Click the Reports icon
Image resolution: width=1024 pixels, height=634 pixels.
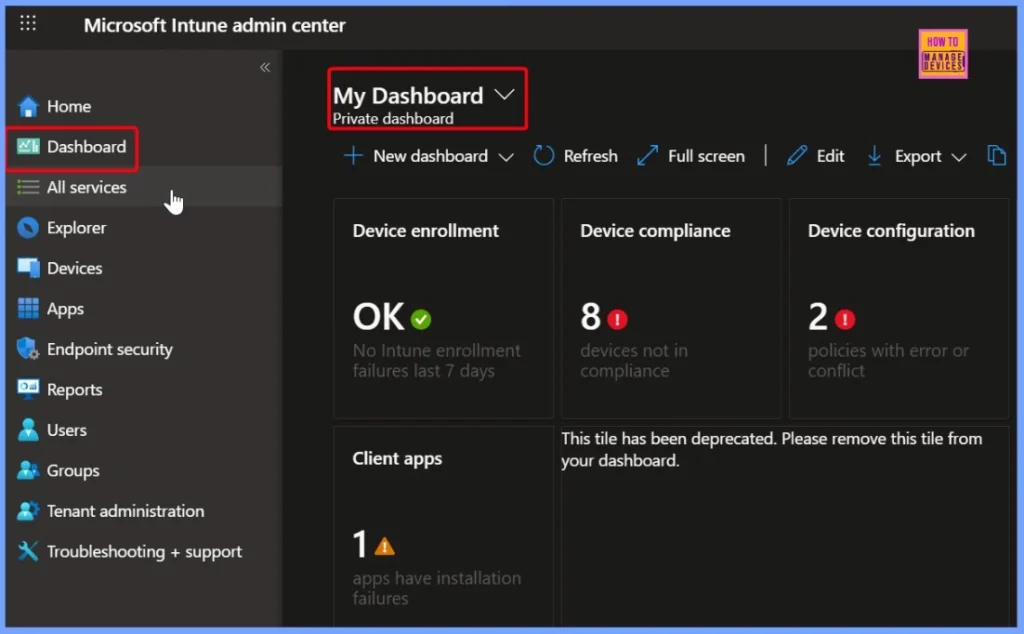pyautogui.click(x=27, y=389)
